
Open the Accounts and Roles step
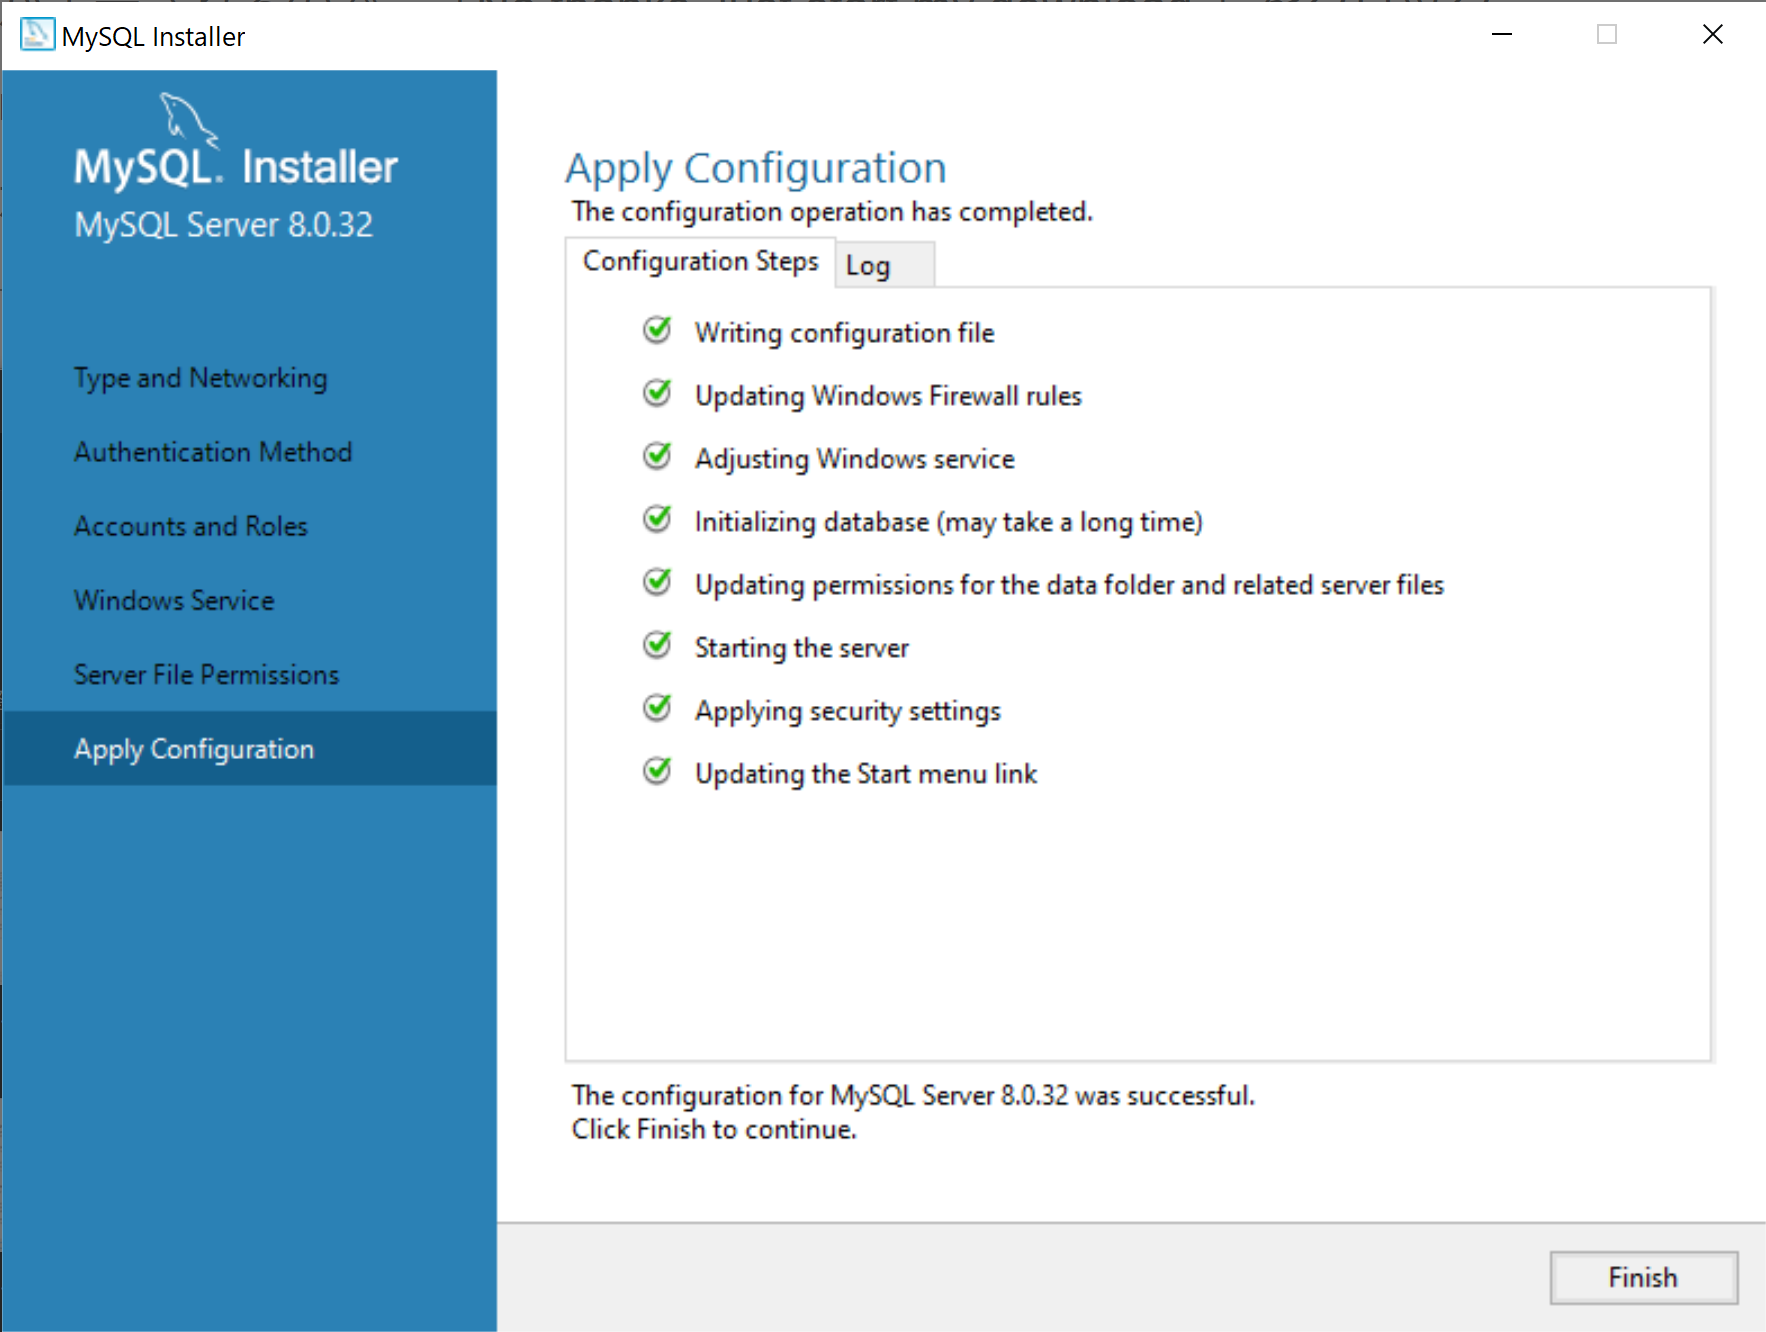[190, 525]
